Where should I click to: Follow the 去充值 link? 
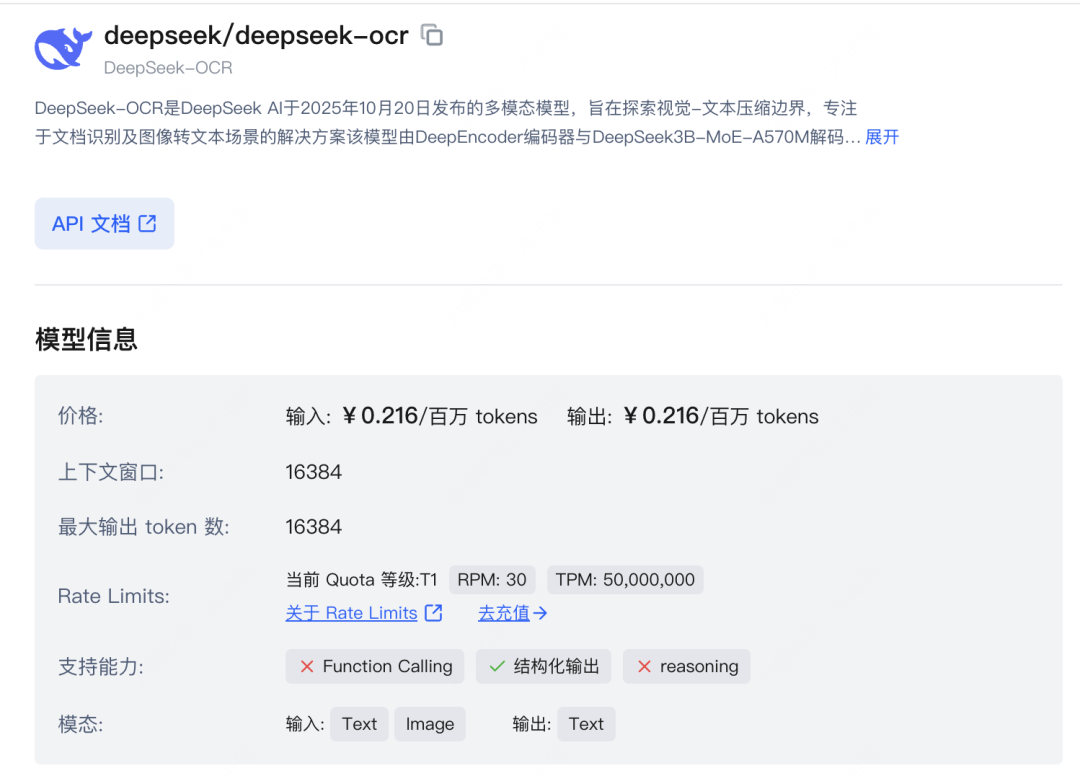tap(503, 613)
